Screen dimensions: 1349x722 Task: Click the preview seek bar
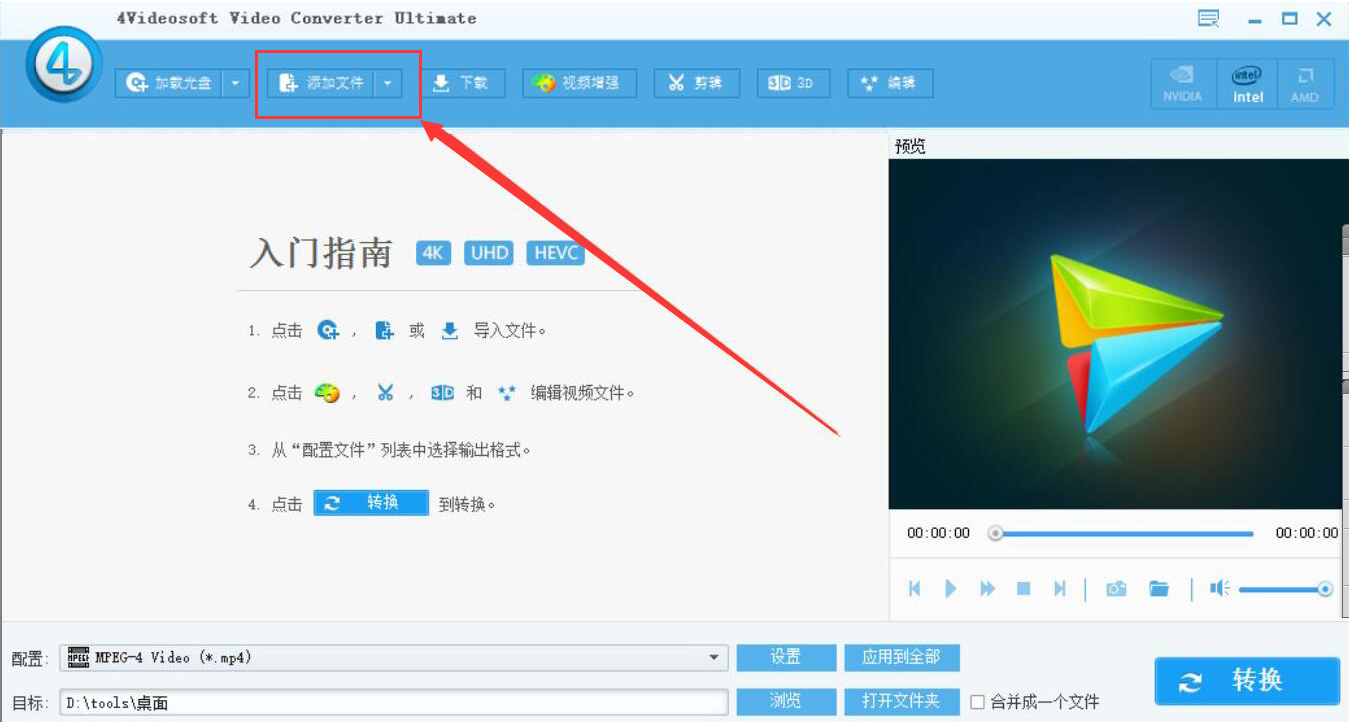pyautogui.click(x=1121, y=534)
